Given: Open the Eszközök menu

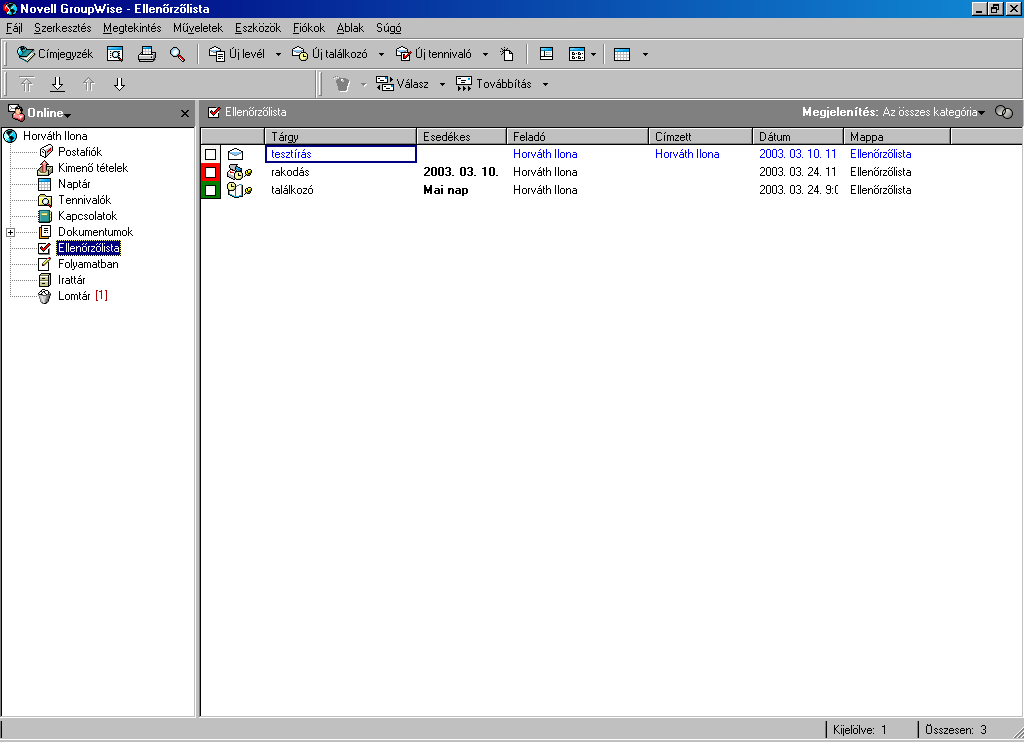Looking at the screenshot, I should 258,28.
